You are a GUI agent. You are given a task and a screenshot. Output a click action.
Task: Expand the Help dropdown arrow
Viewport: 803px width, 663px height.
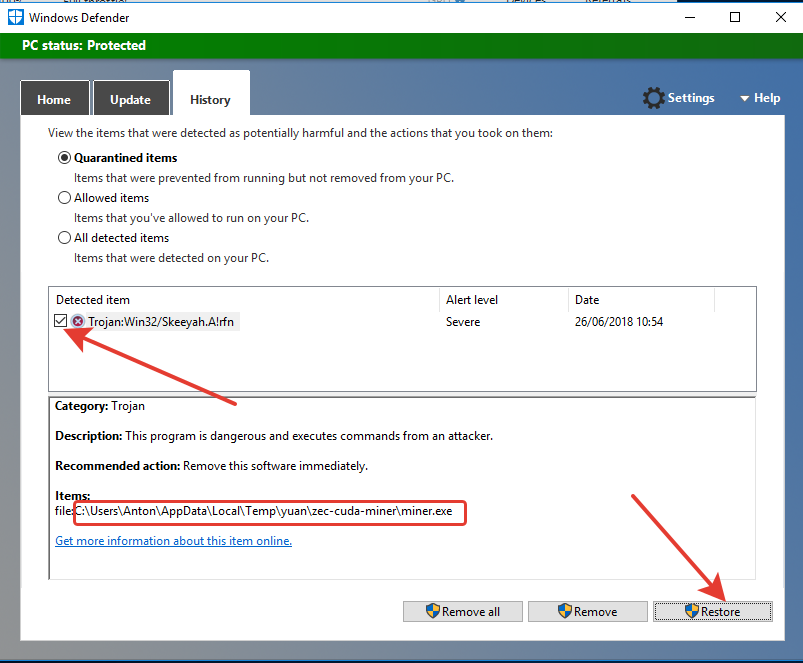(745, 98)
